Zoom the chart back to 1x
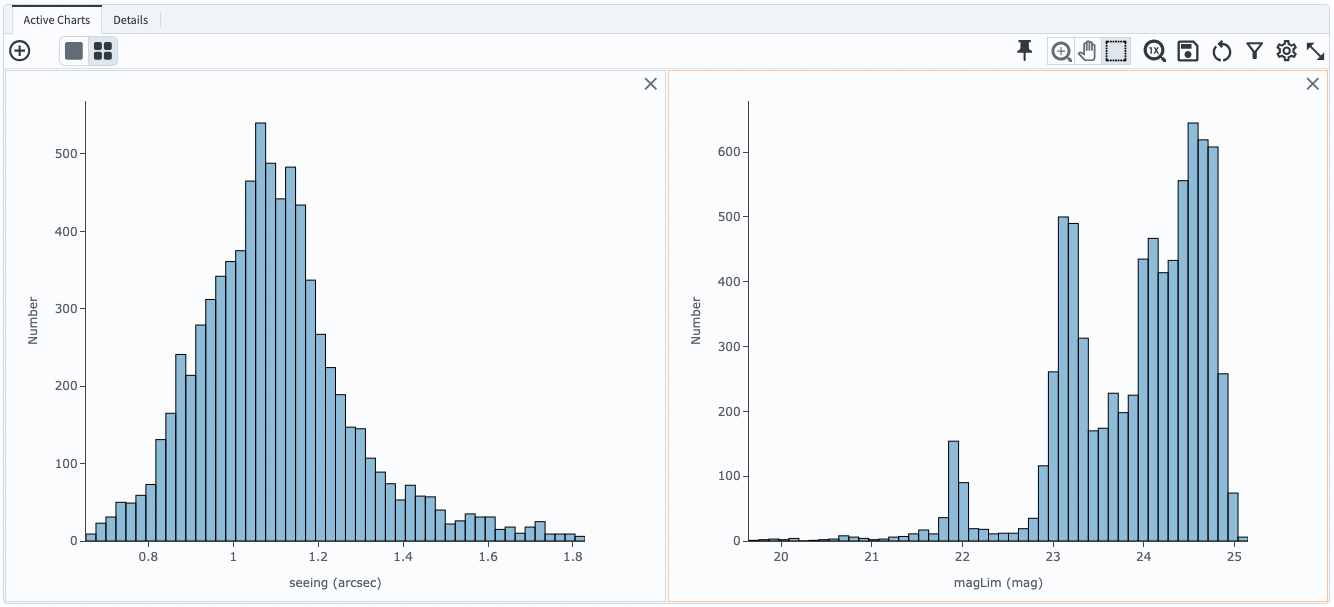The image size is (1334, 607). 1155,50
